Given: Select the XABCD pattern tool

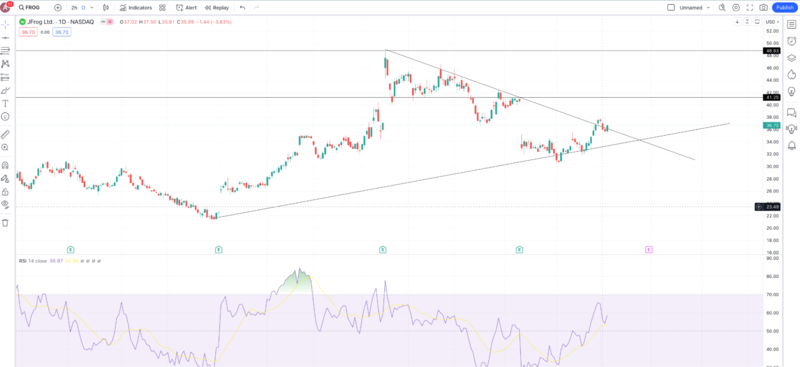Looking at the screenshot, I should (5, 64).
